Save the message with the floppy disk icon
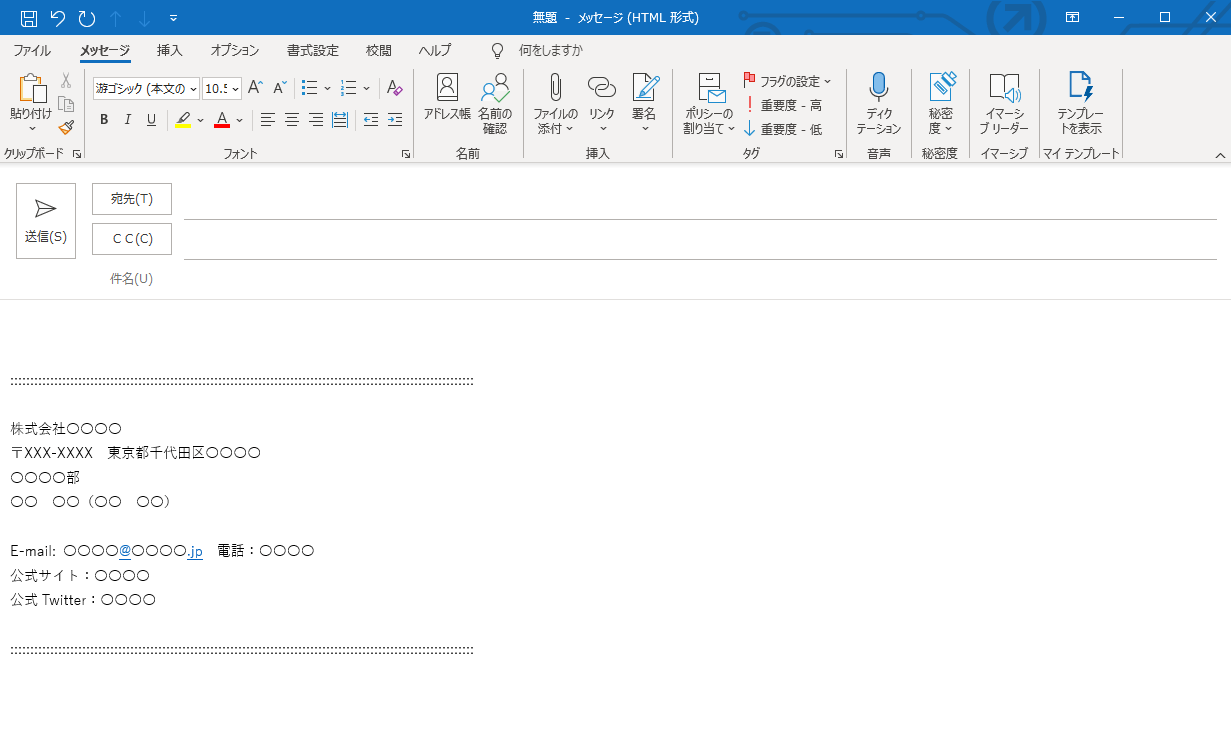 29,18
